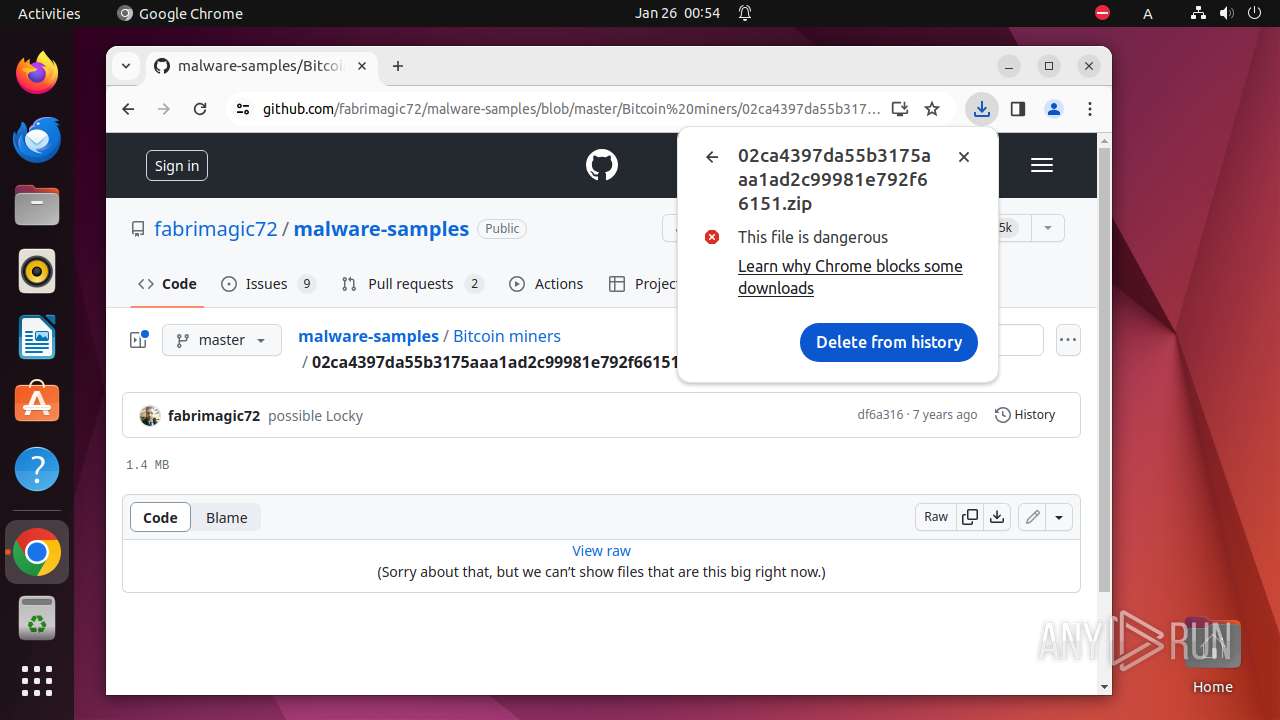Open Chrome three-dot menu

pyautogui.click(x=1090, y=109)
